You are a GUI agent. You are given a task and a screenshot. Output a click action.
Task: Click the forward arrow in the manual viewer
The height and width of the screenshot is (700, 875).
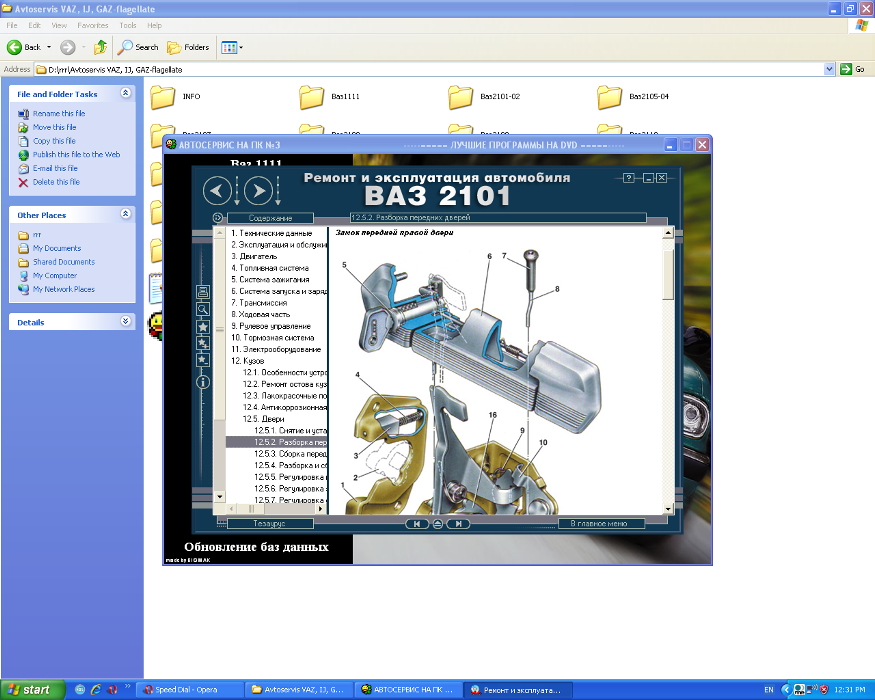[258, 190]
